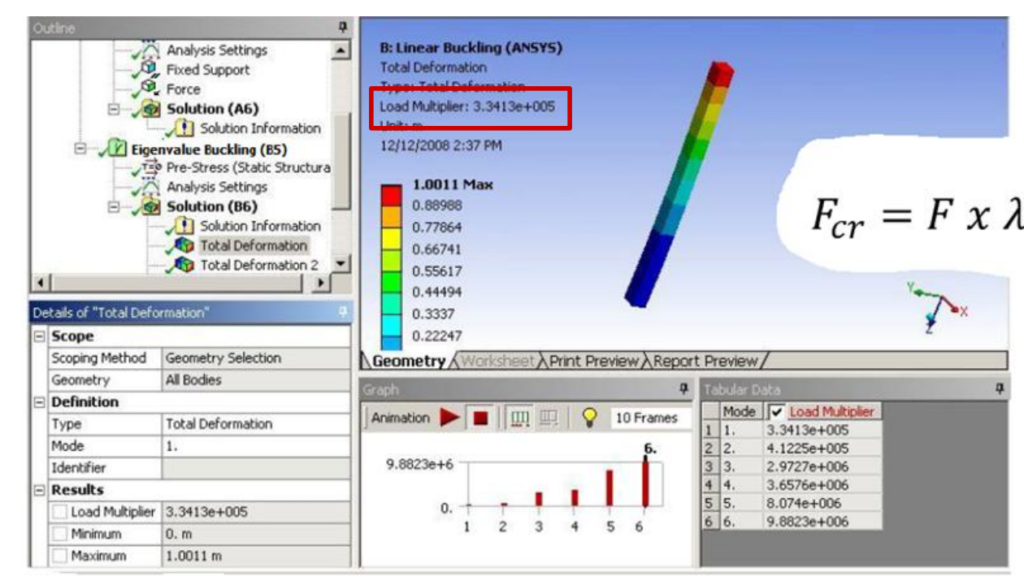Image resolution: width=1024 pixels, height=585 pixels.
Task: Check the Minimum result parameter box
Action: point(59,533)
